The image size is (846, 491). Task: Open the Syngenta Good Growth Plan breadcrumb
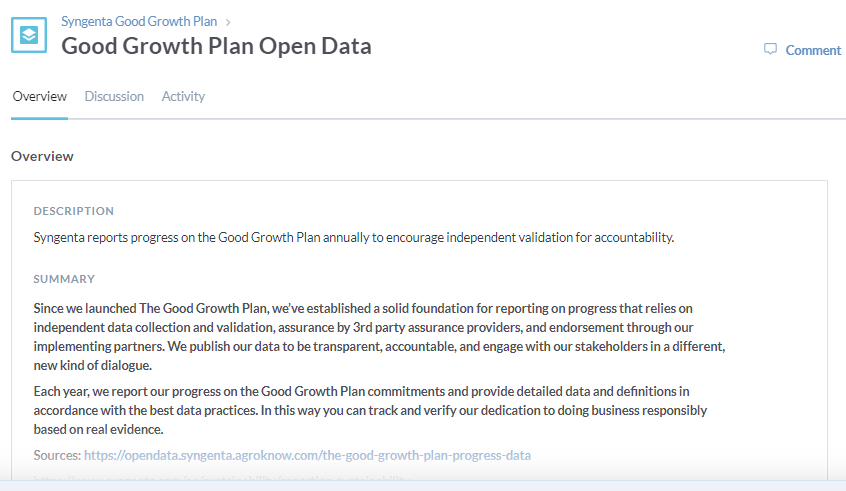(x=139, y=22)
